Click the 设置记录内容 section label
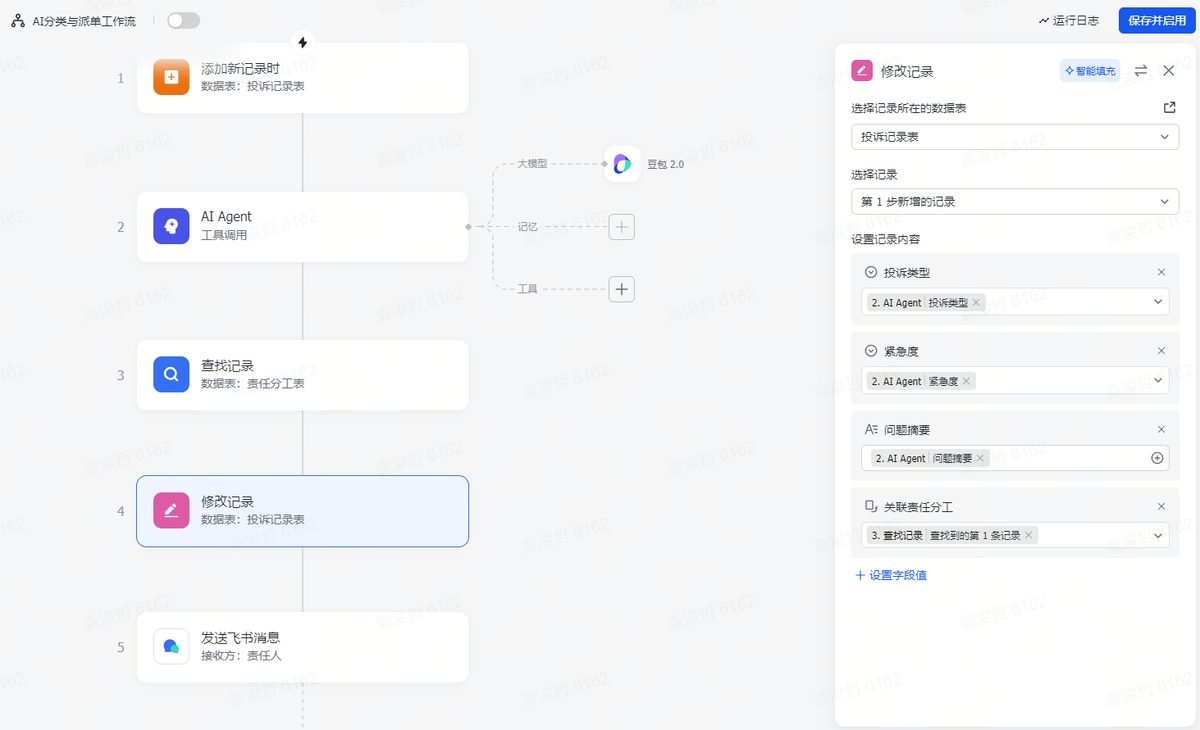The image size is (1200, 730). (x=886, y=239)
